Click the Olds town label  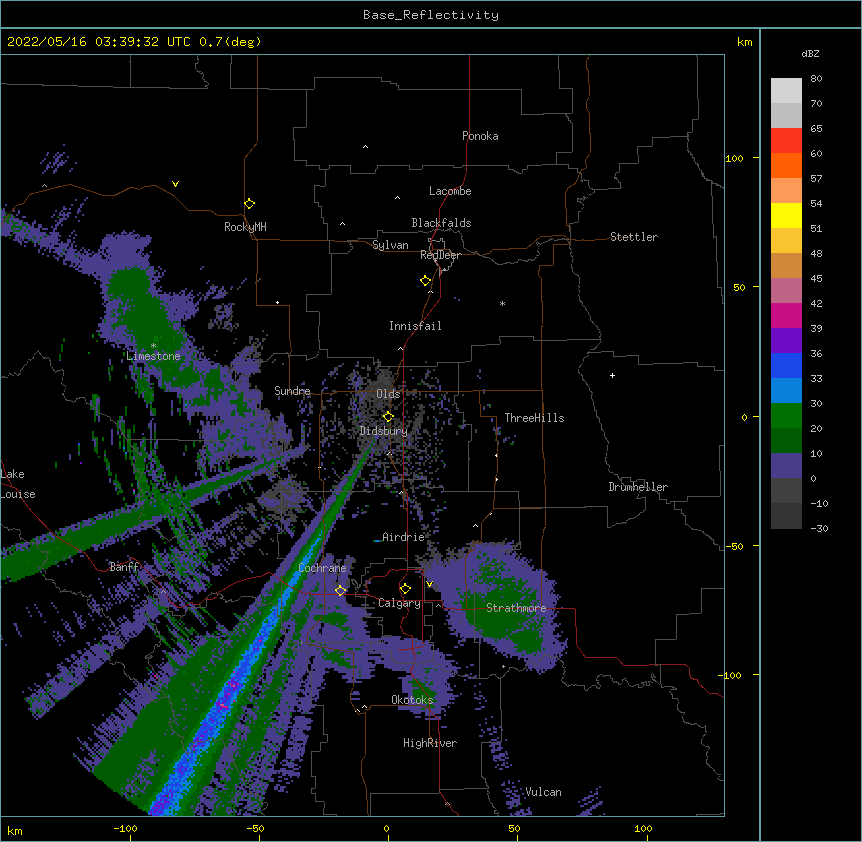388,394
